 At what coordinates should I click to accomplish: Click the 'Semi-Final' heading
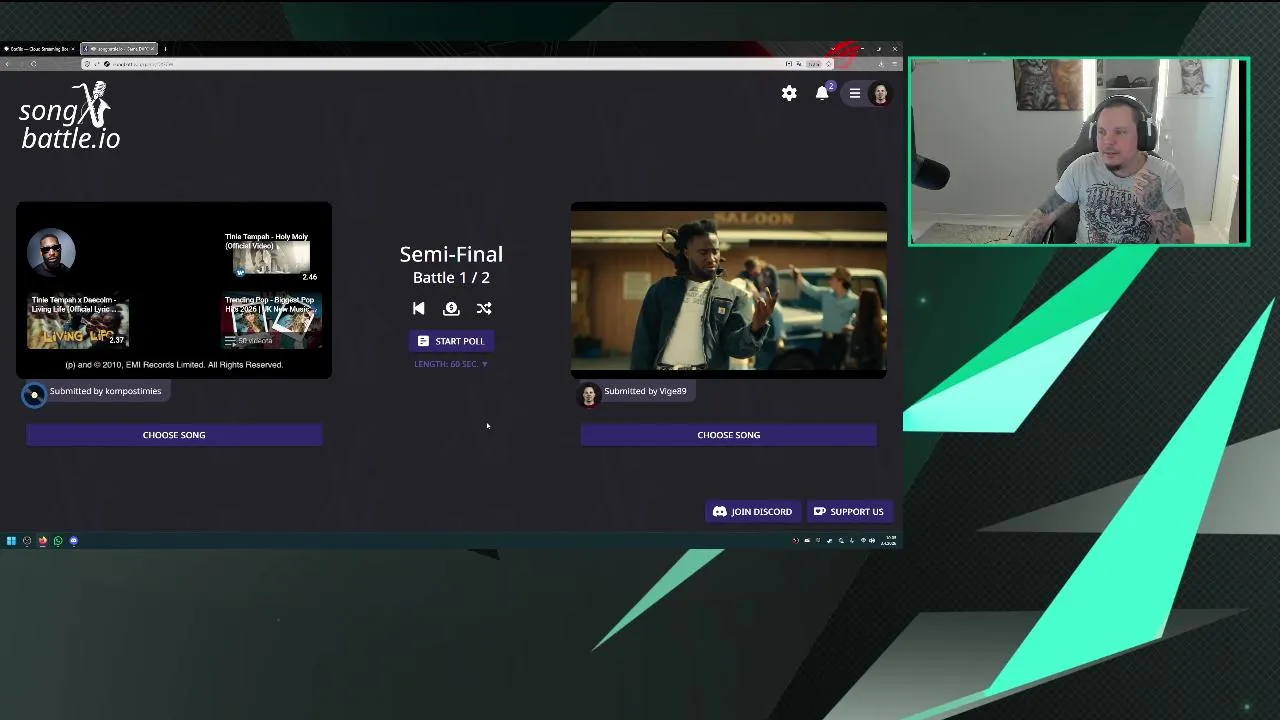[451, 254]
